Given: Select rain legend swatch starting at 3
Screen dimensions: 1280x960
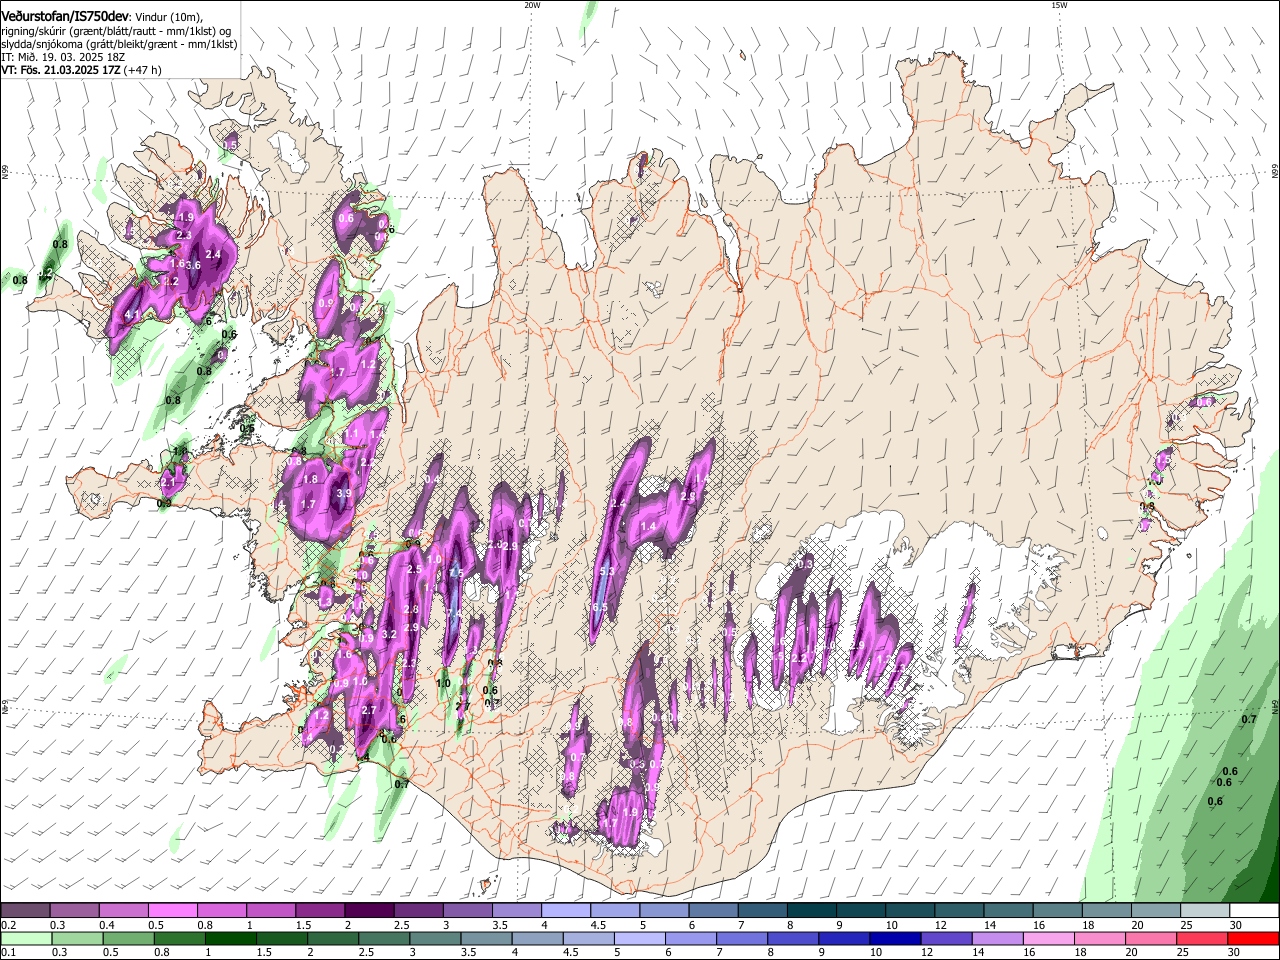Looking at the screenshot, I should 436,938.
